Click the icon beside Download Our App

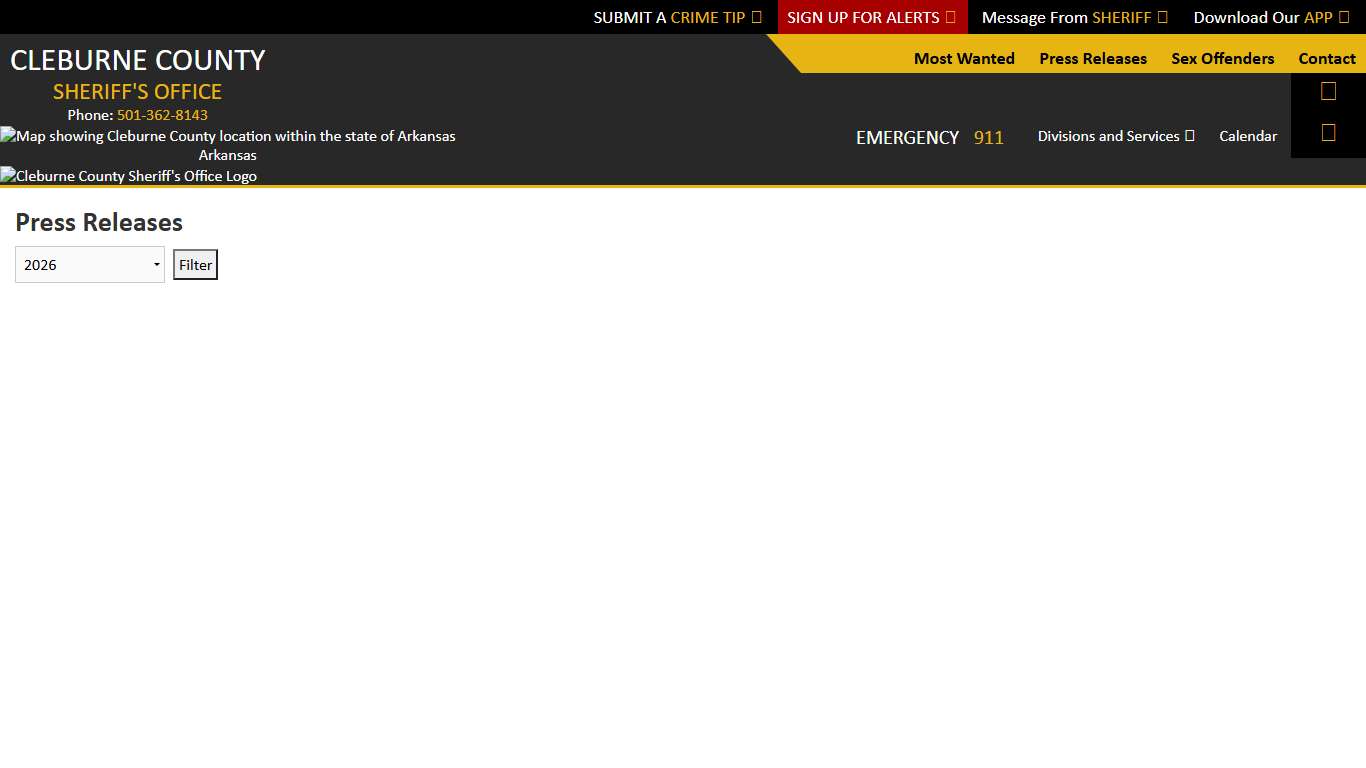coord(1344,17)
